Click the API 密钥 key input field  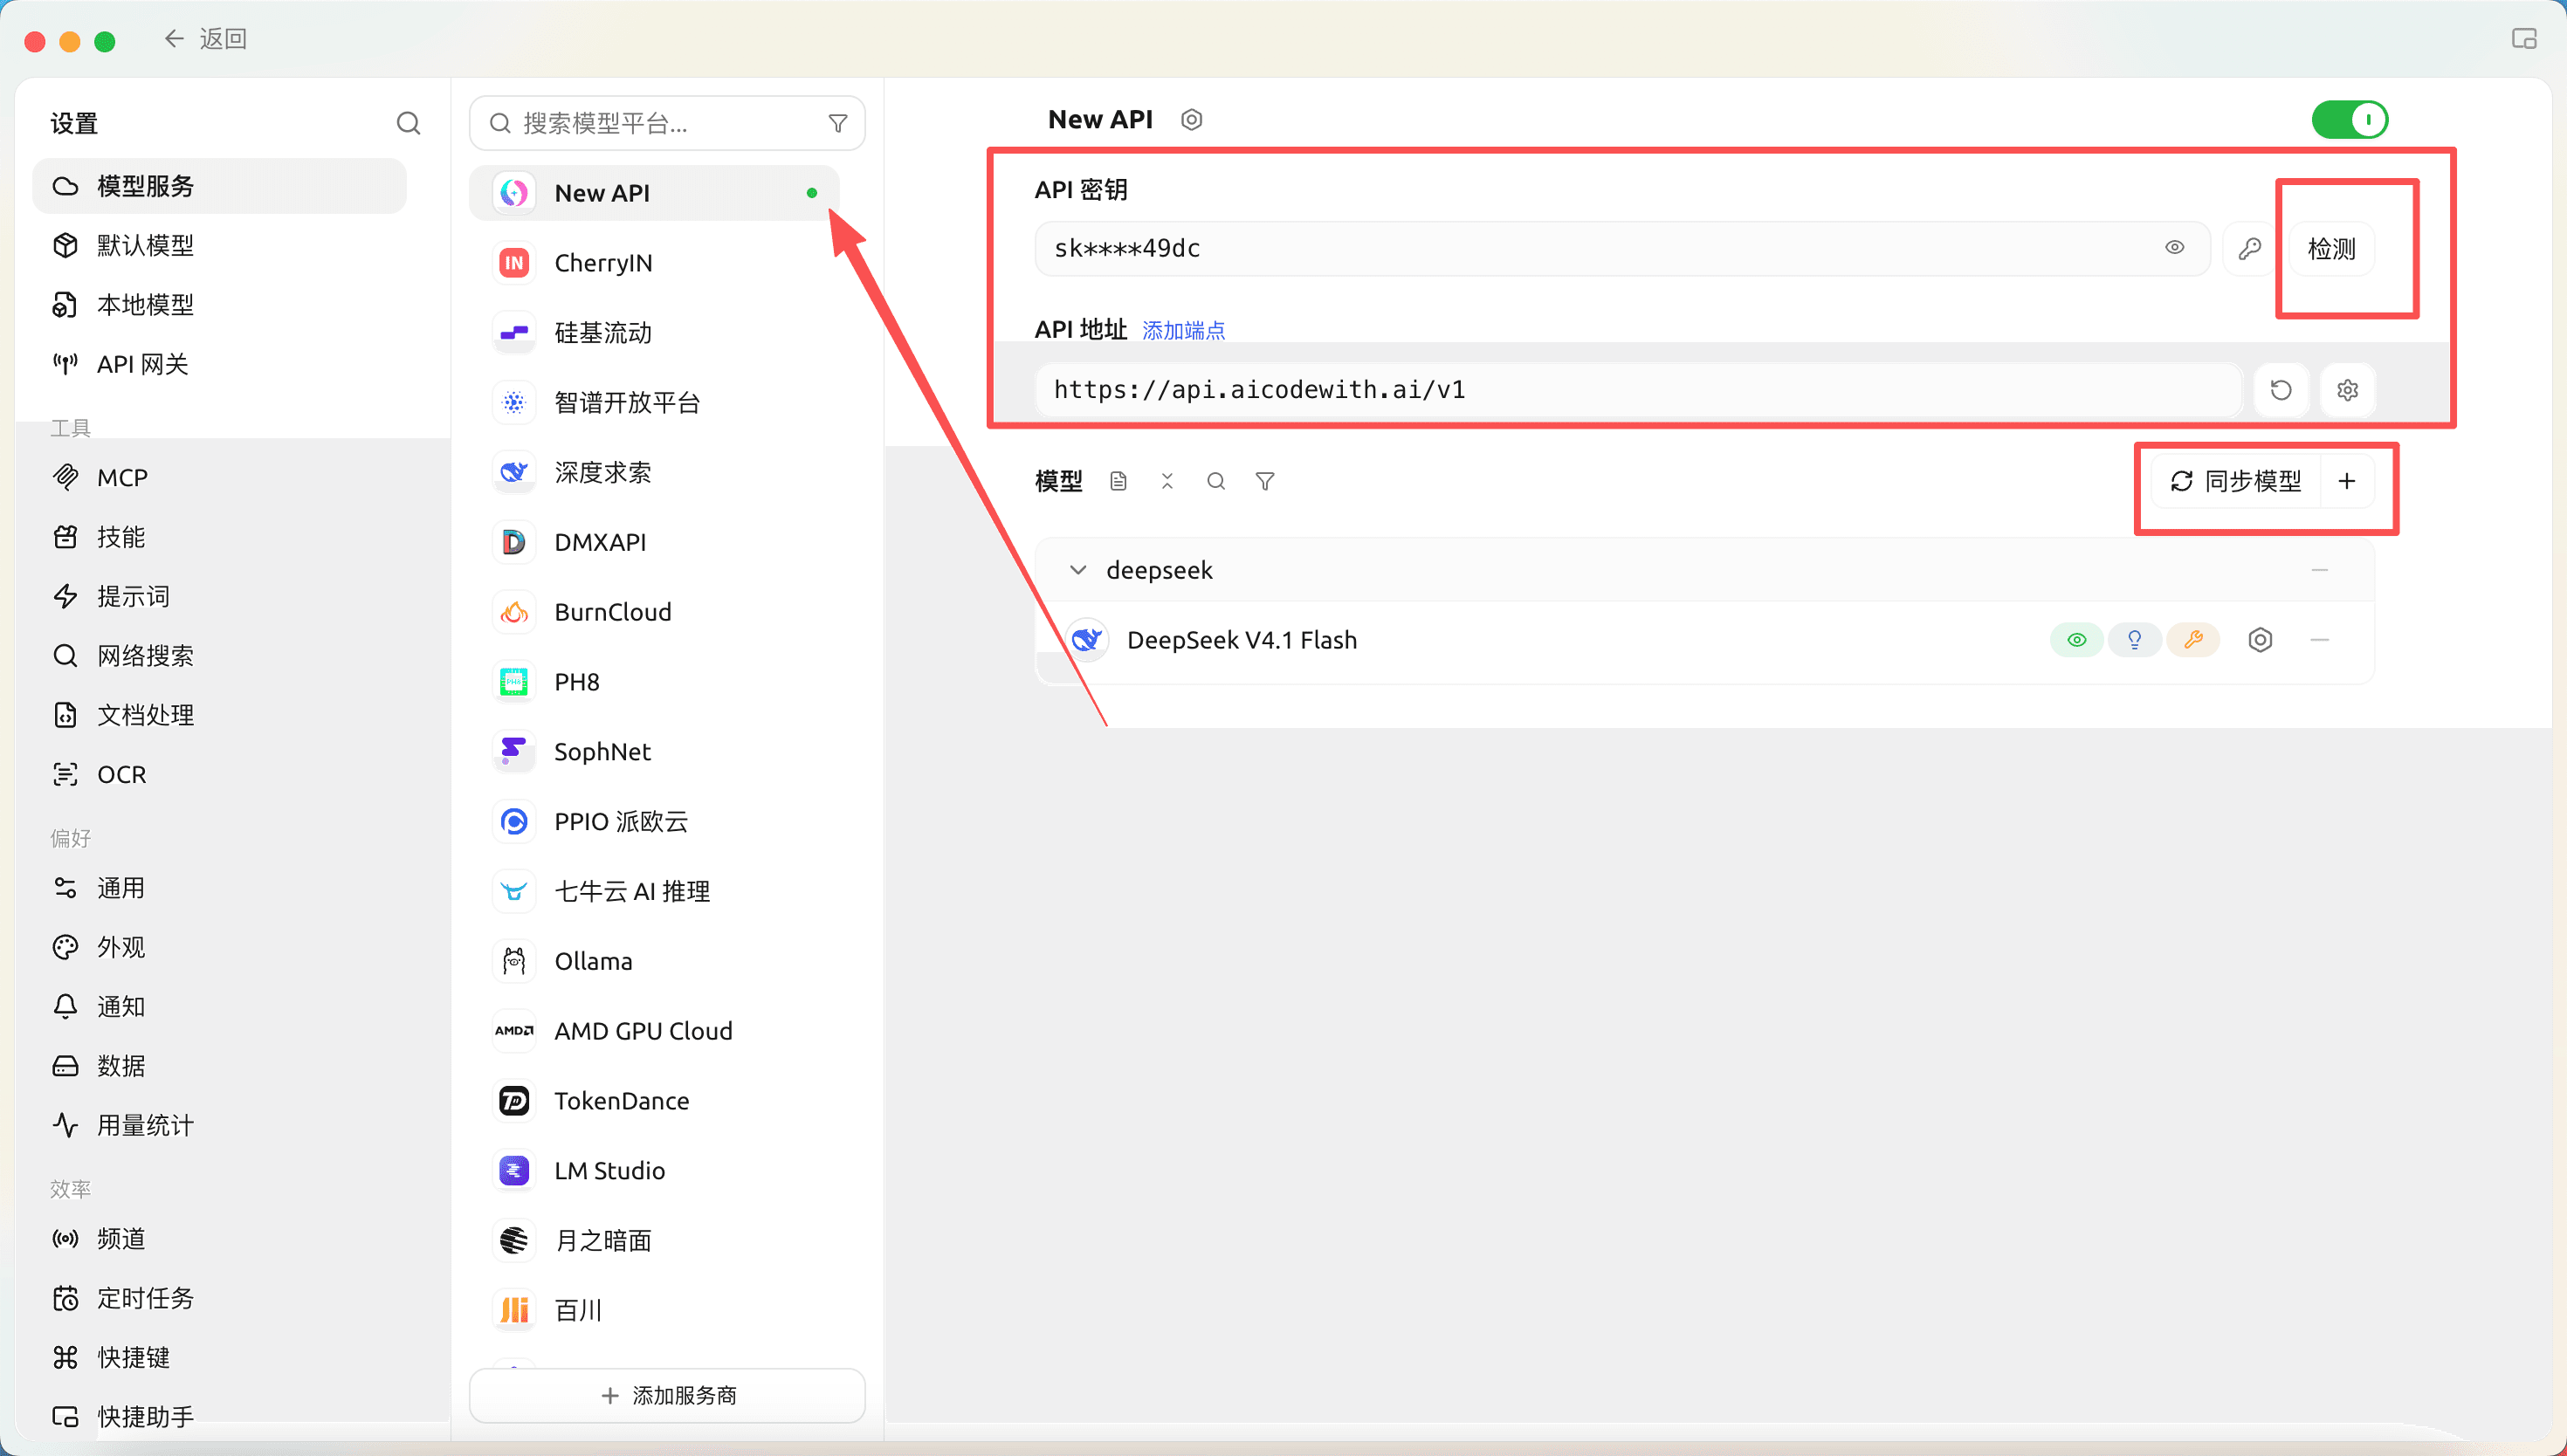click(1621, 249)
